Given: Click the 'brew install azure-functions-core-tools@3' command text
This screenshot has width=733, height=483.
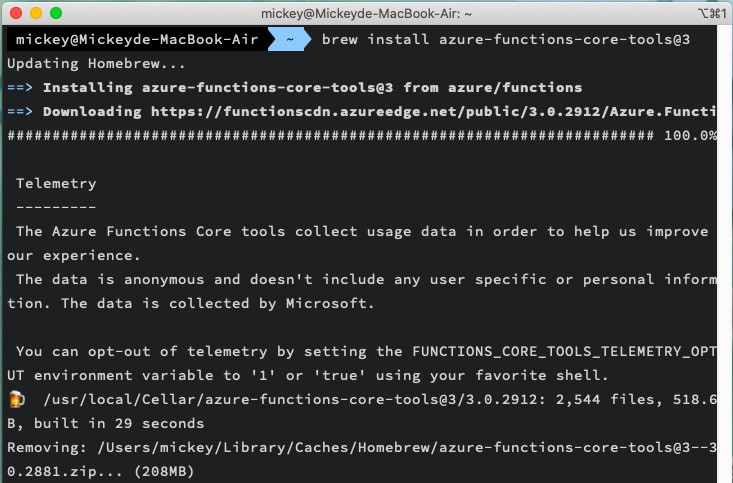Looking at the screenshot, I should (x=505, y=40).
